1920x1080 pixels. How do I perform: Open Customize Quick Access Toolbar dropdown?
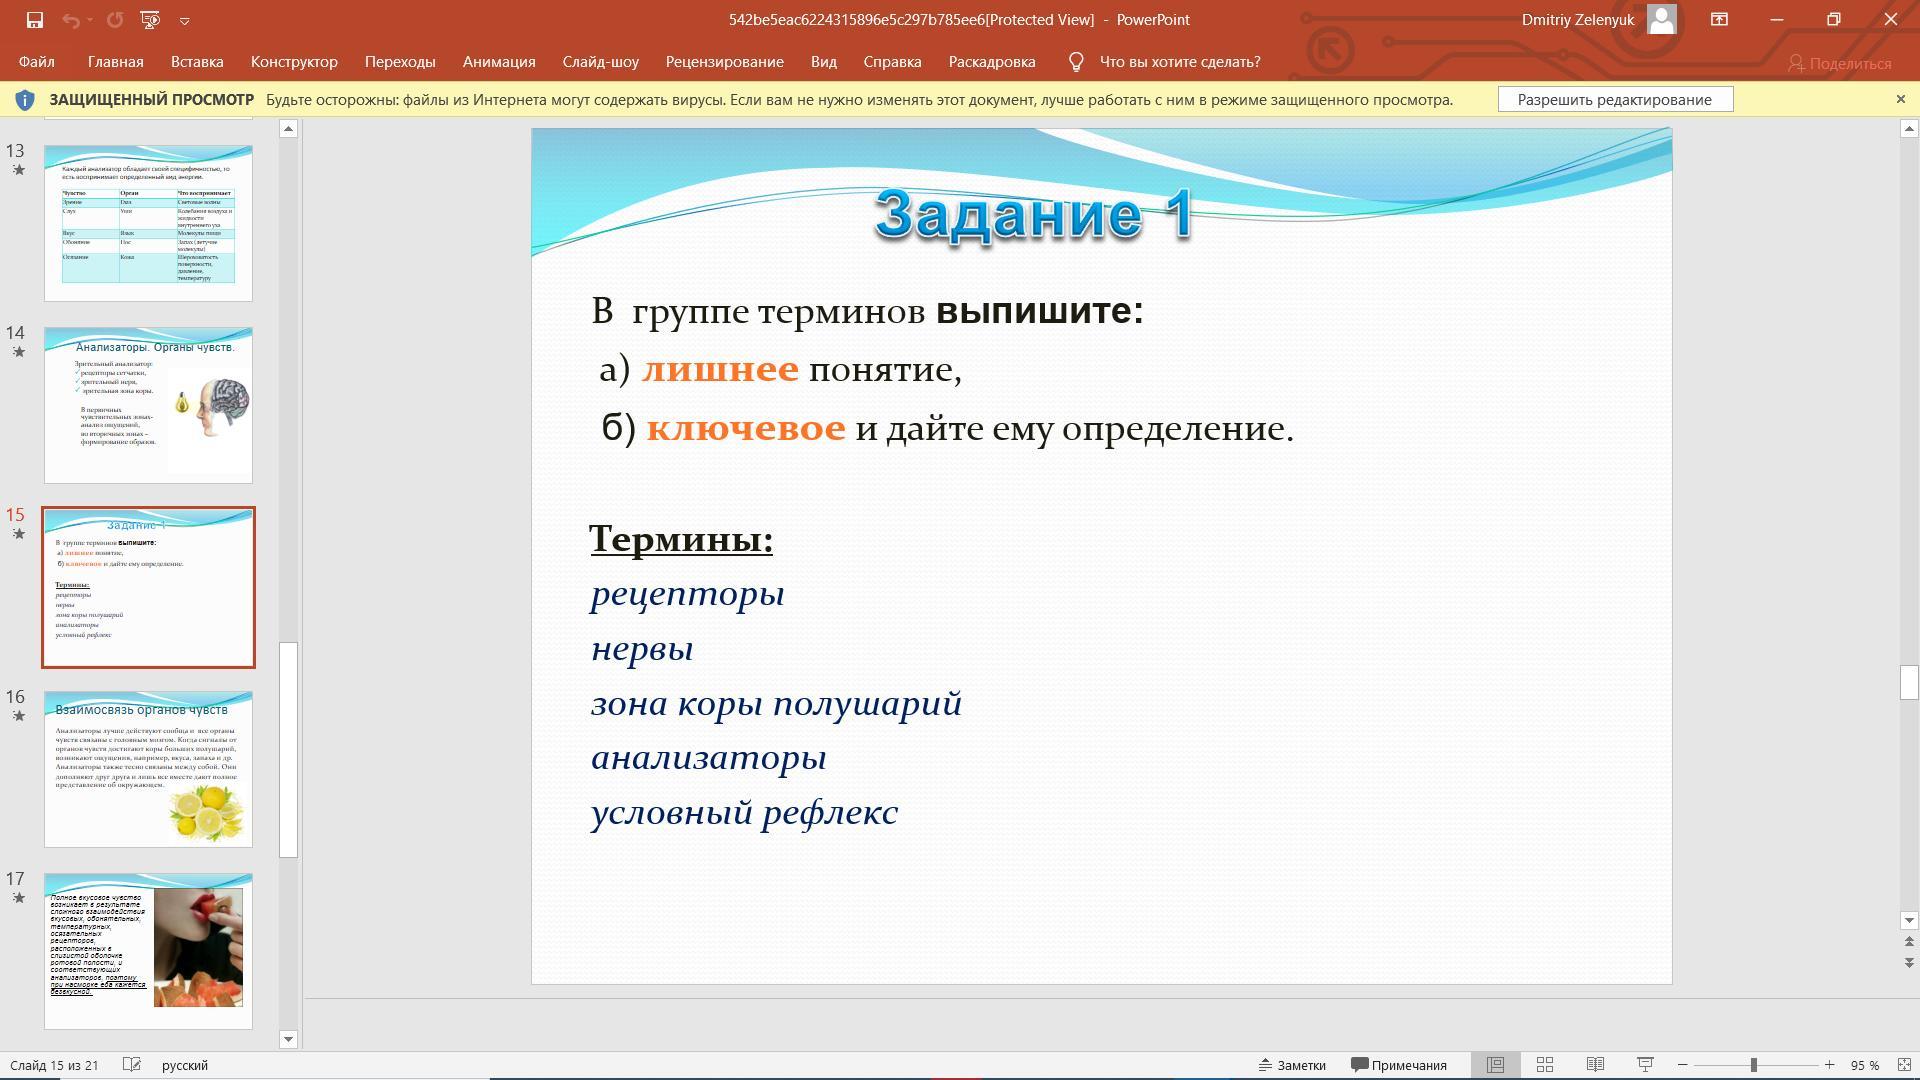pos(185,20)
